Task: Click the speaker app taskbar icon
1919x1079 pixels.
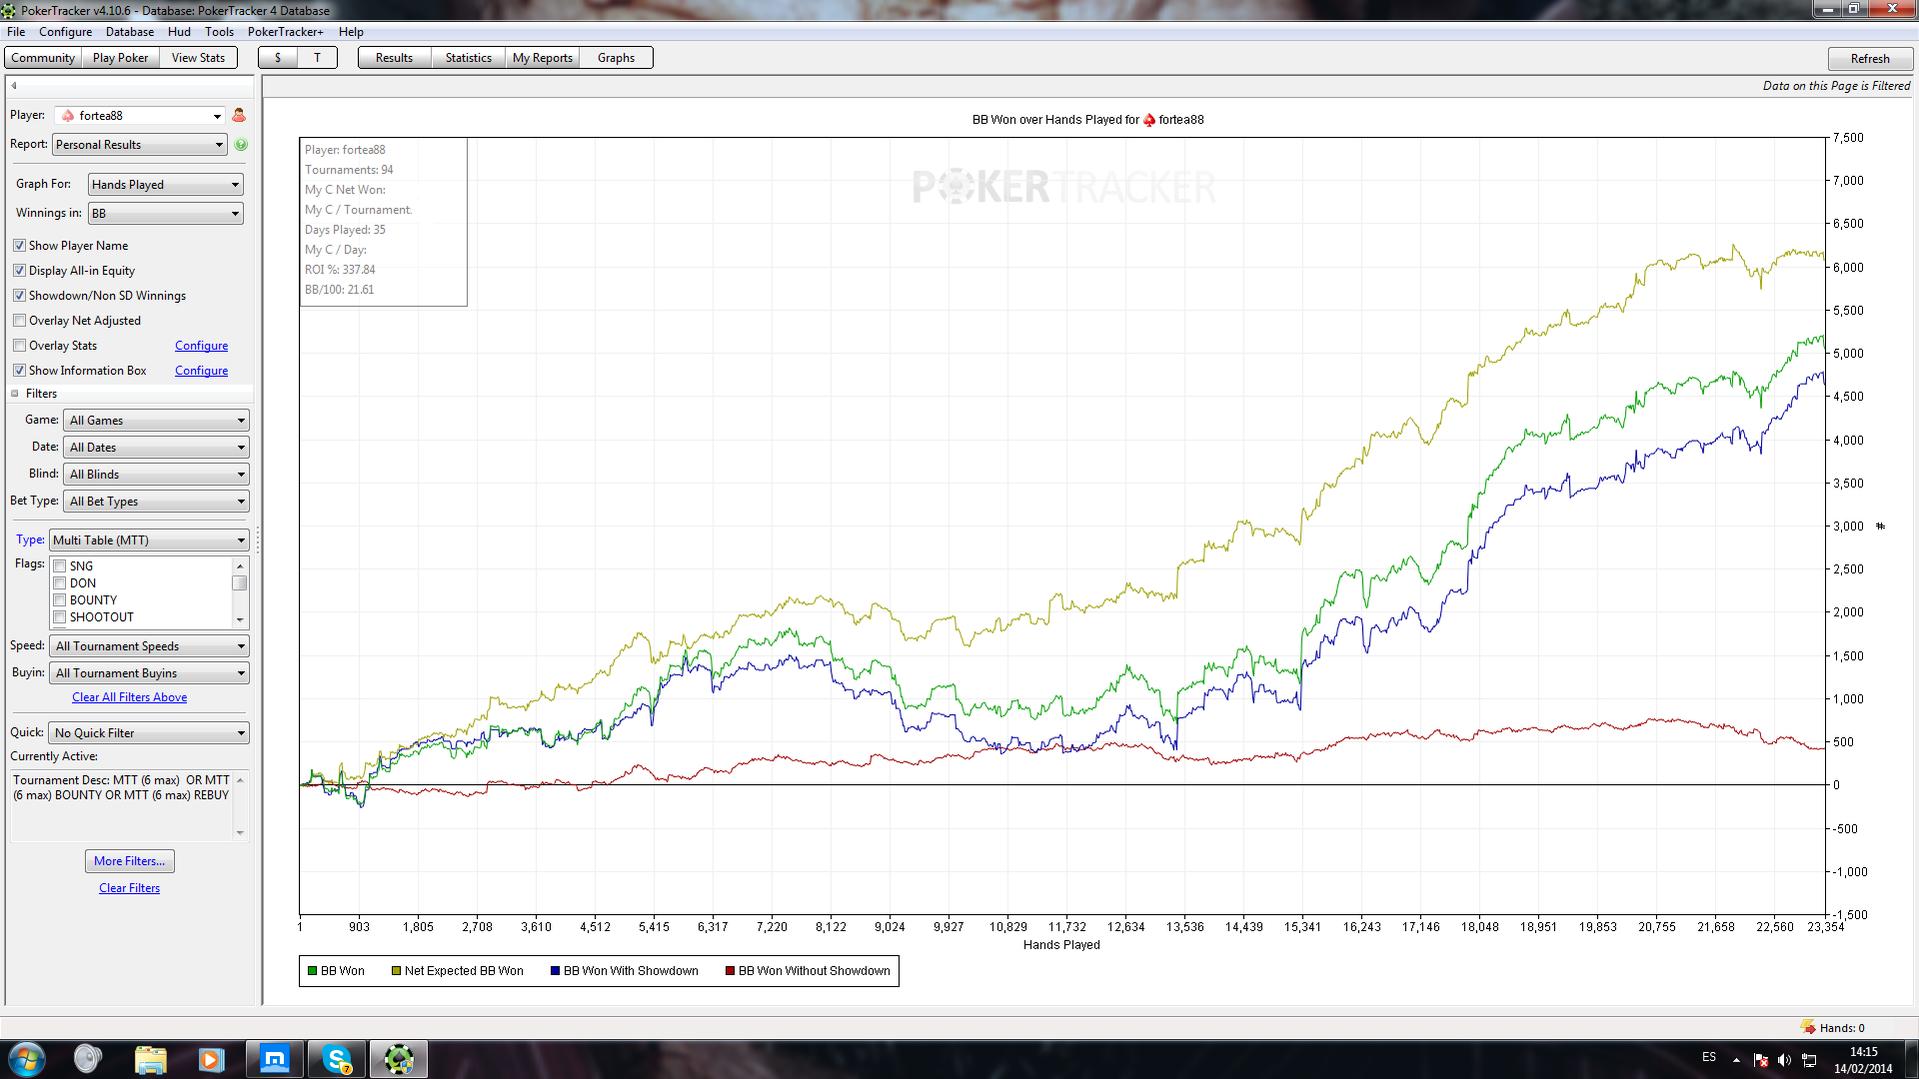Action: click(88, 1059)
